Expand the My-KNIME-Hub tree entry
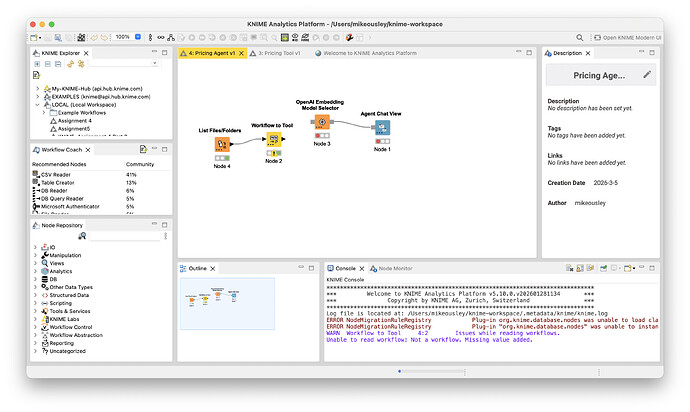 tap(36, 87)
